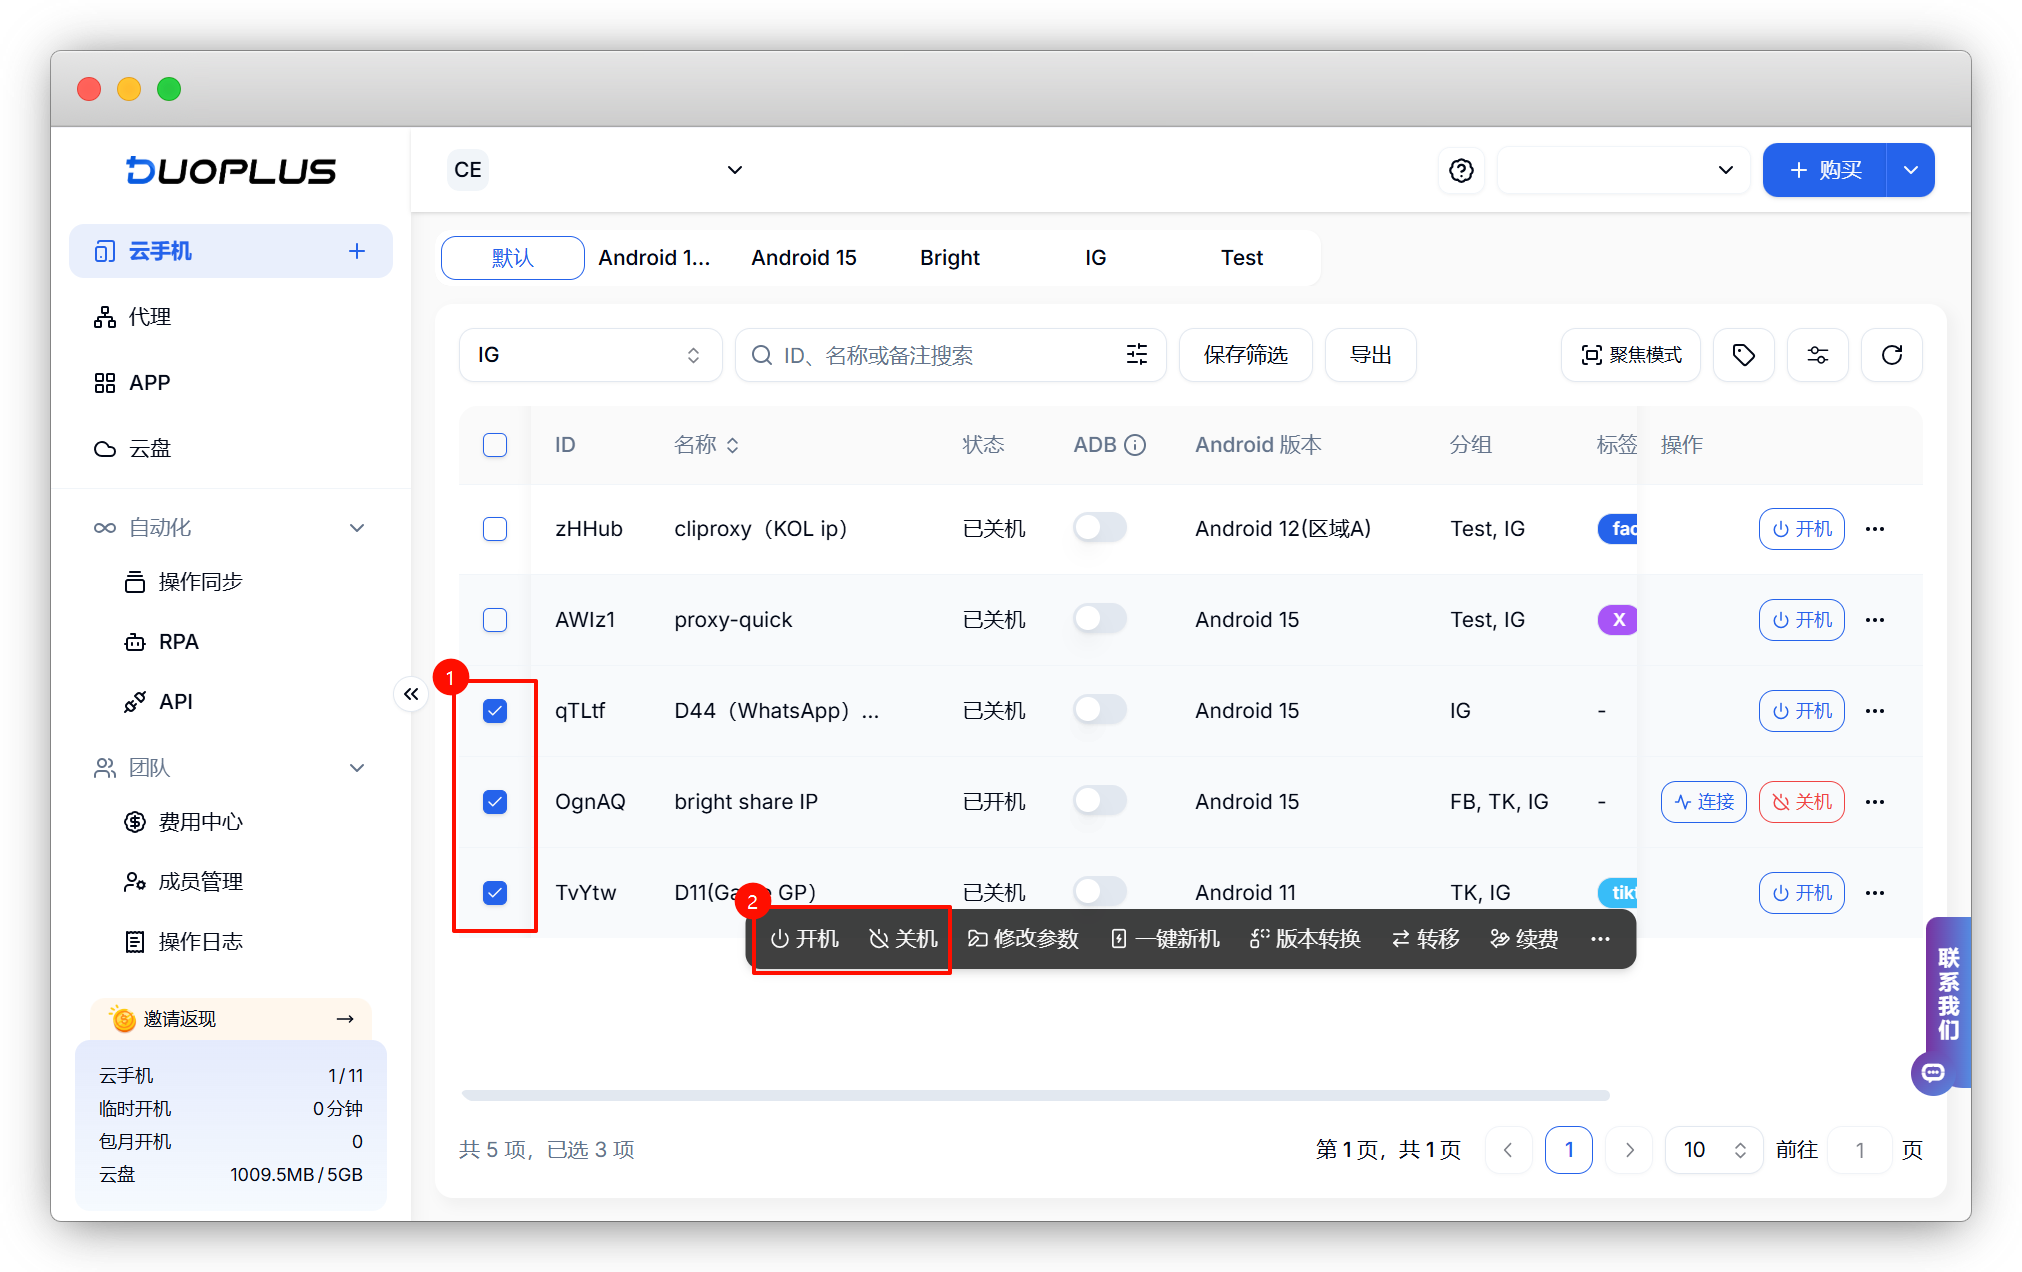Click the 保存筛选 button
2022x1272 pixels.
pos(1245,355)
